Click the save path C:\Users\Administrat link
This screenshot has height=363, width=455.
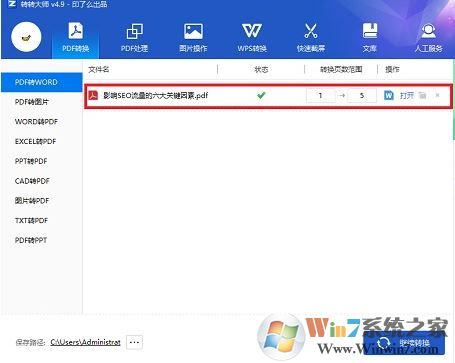[x=85, y=342]
